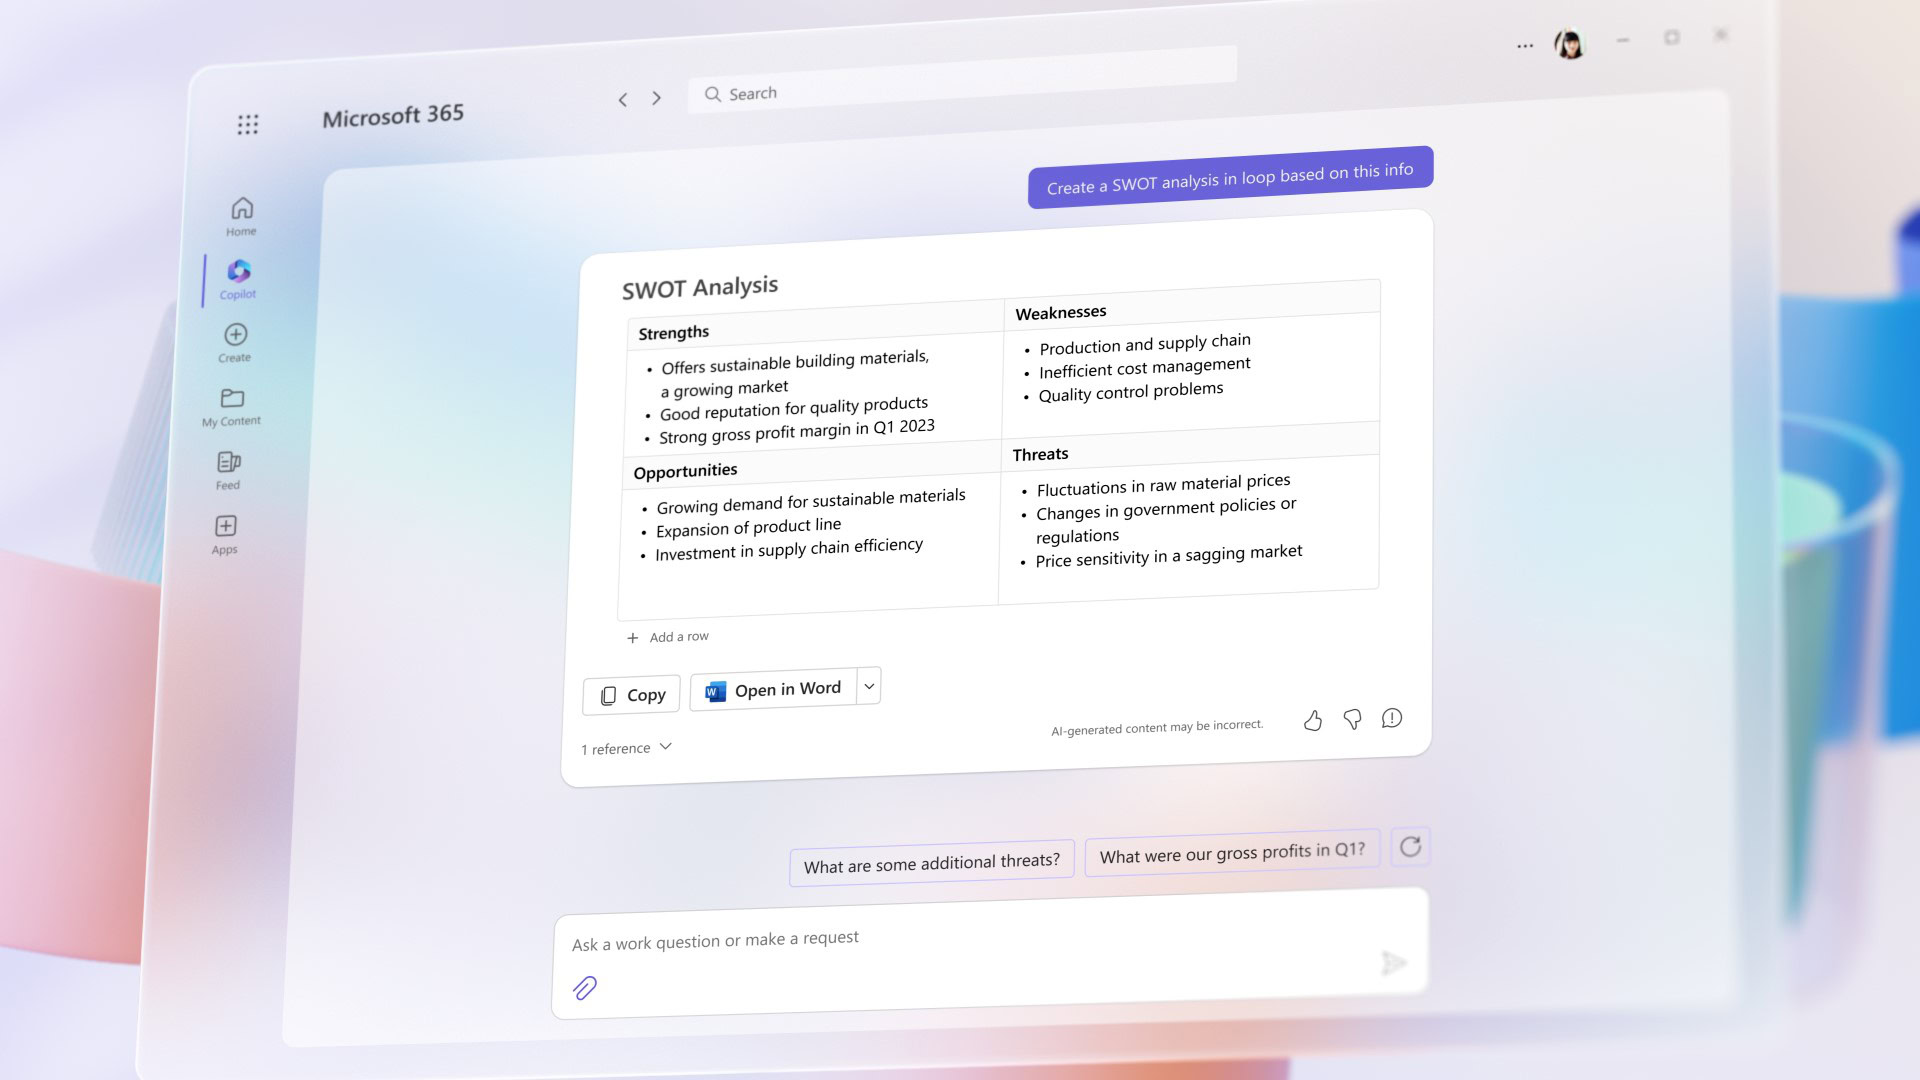Click the thumbs down feedback icon
The height and width of the screenshot is (1080, 1920).
click(x=1352, y=717)
